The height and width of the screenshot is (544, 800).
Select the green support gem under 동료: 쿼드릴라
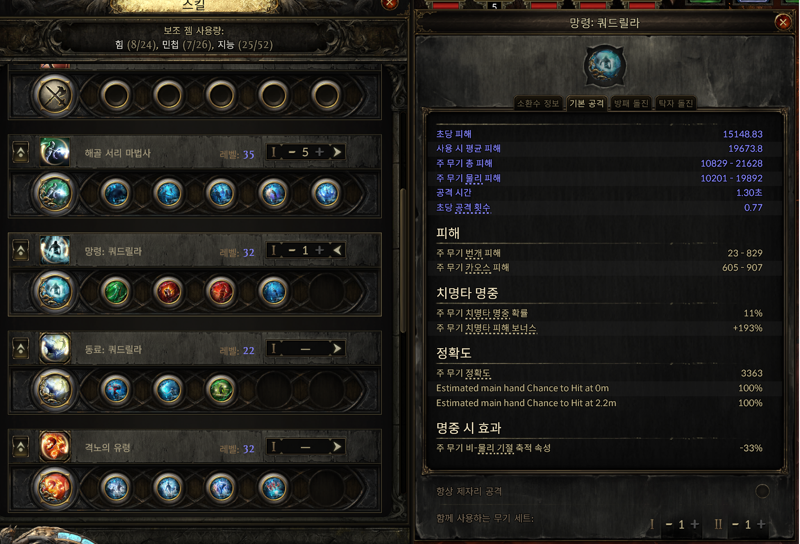tap(221, 390)
